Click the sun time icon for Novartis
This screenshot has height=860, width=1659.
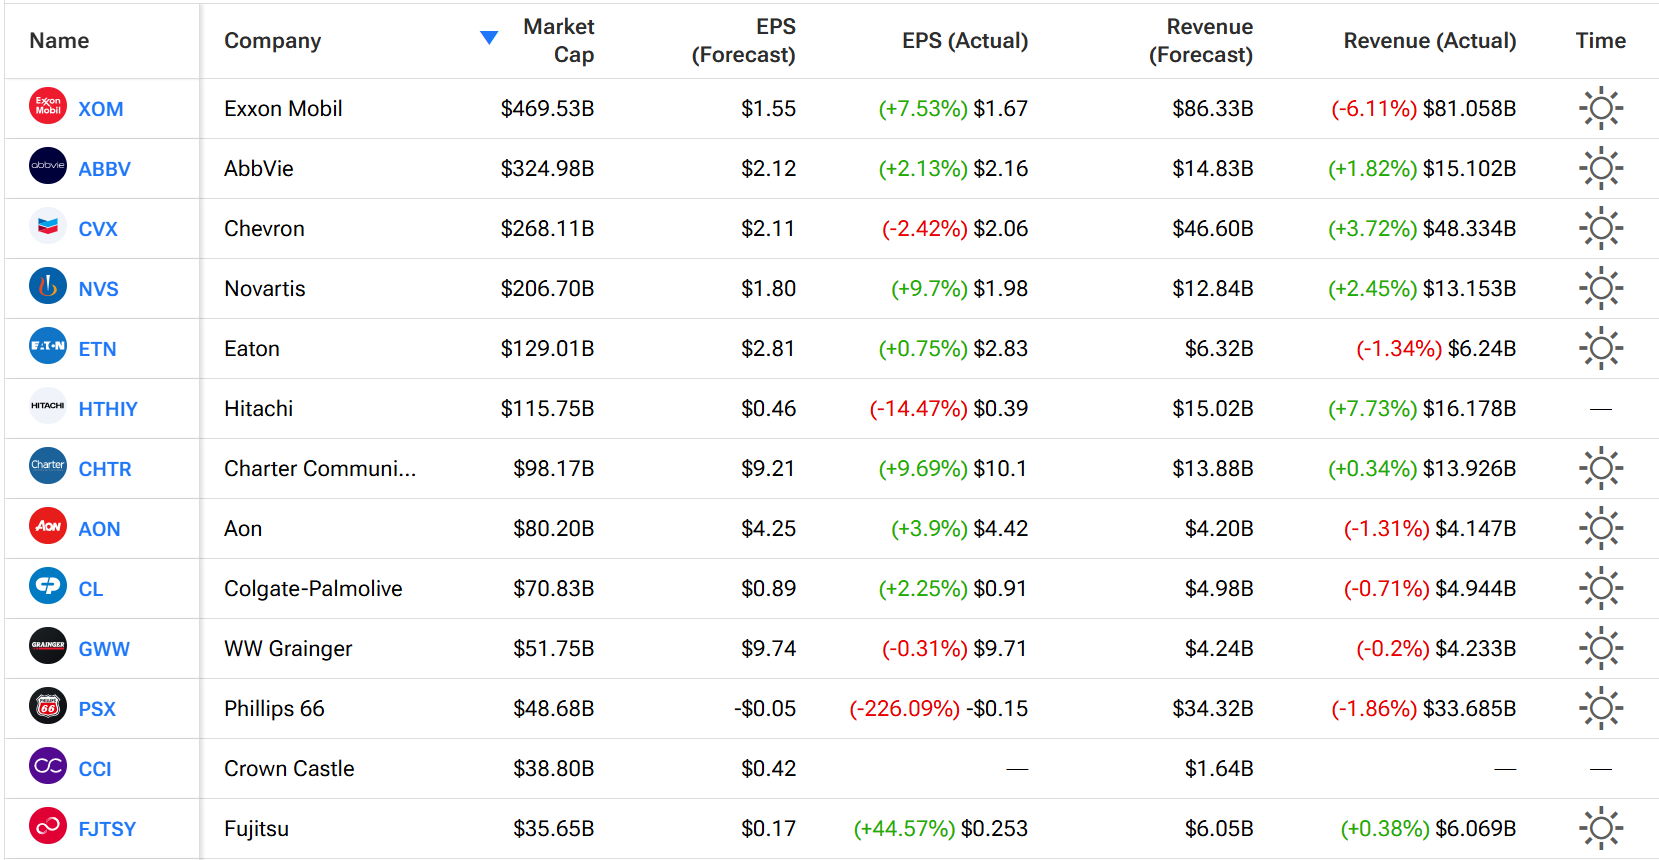(1601, 288)
